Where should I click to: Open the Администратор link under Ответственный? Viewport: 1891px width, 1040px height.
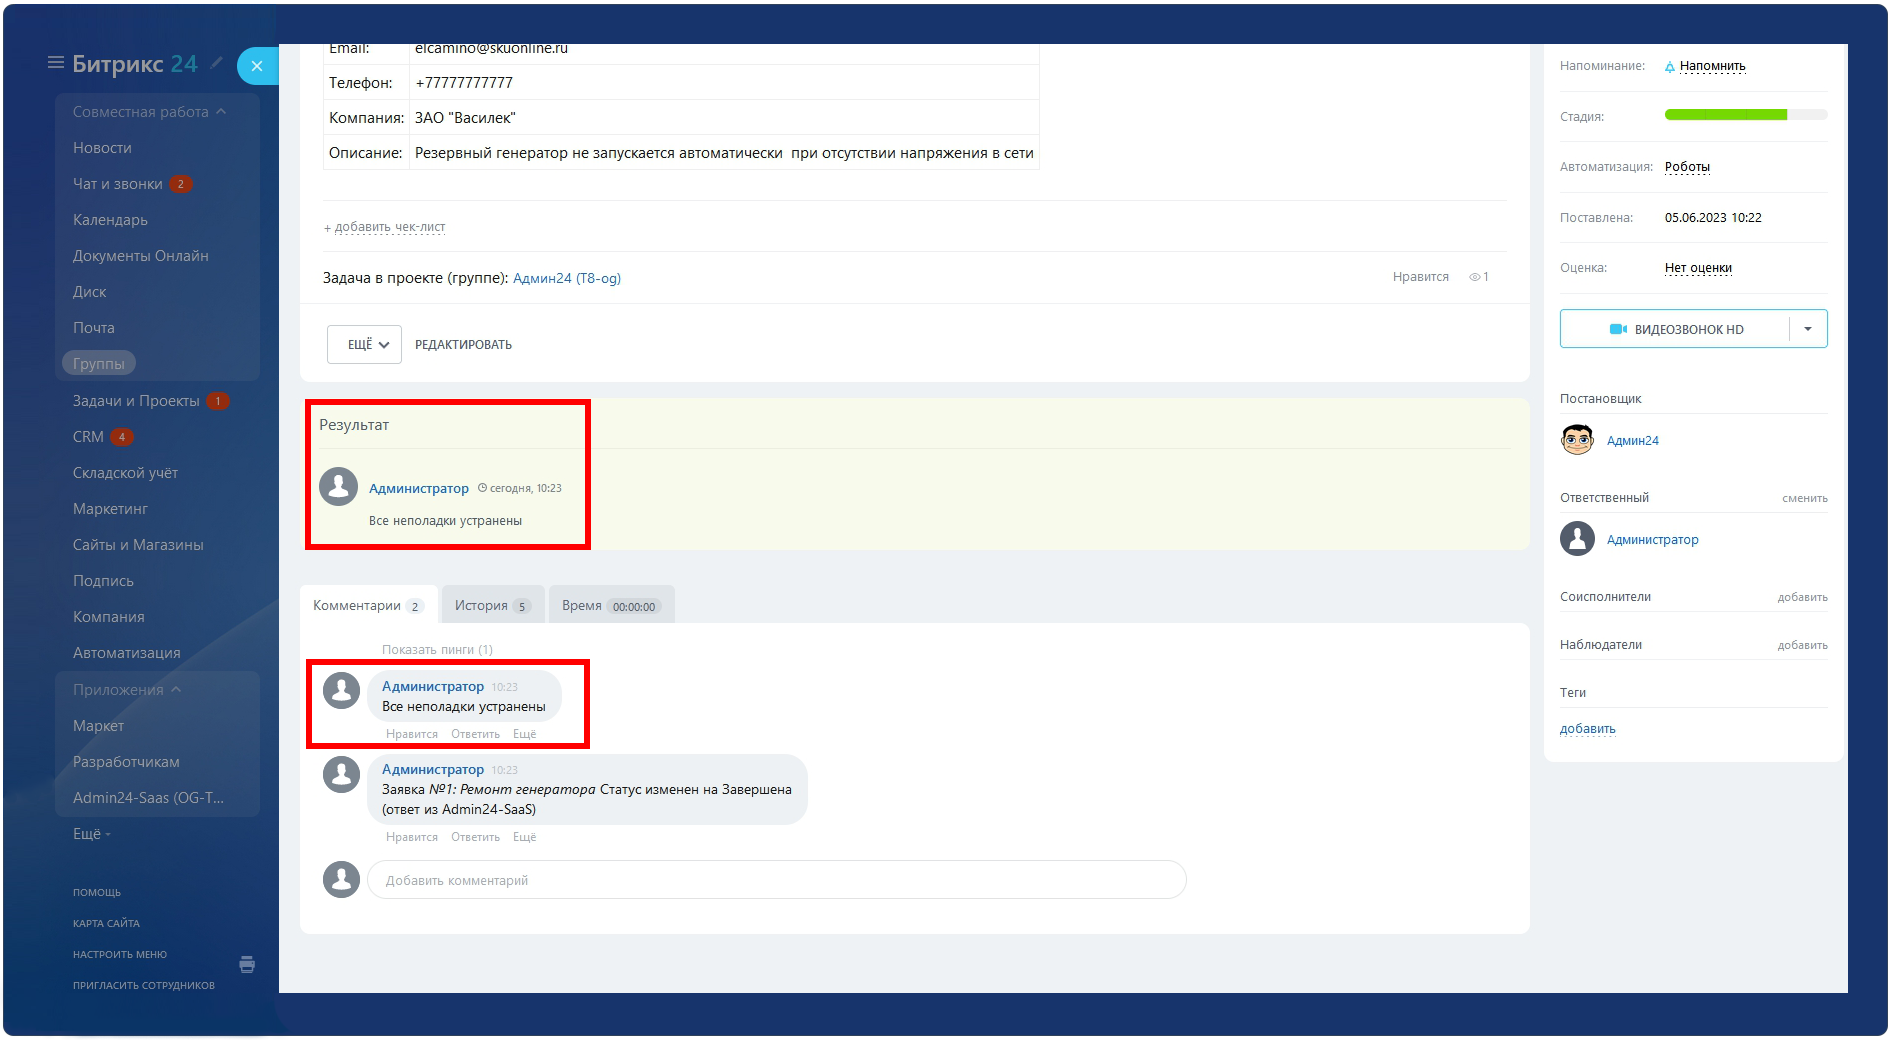pos(1652,540)
